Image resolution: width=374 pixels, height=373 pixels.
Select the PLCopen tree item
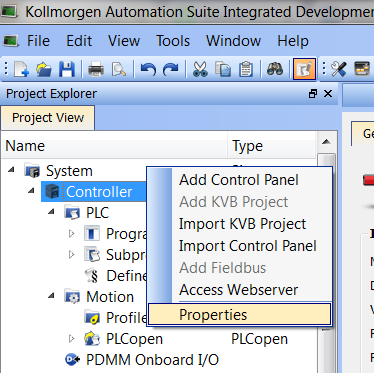(134, 339)
